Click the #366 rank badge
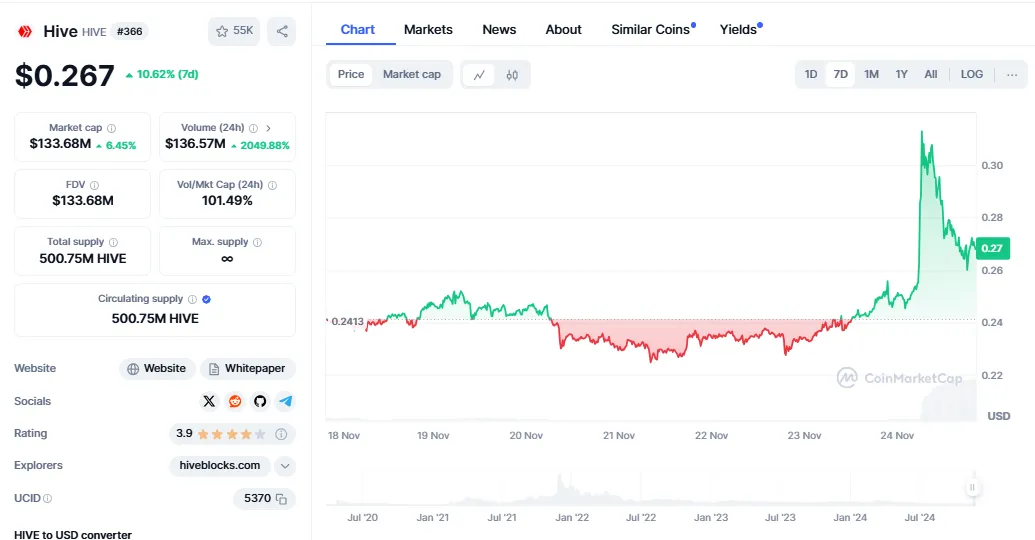The height and width of the screenshot is (540, 1035). pyautogui.click(x=129, y=31)
